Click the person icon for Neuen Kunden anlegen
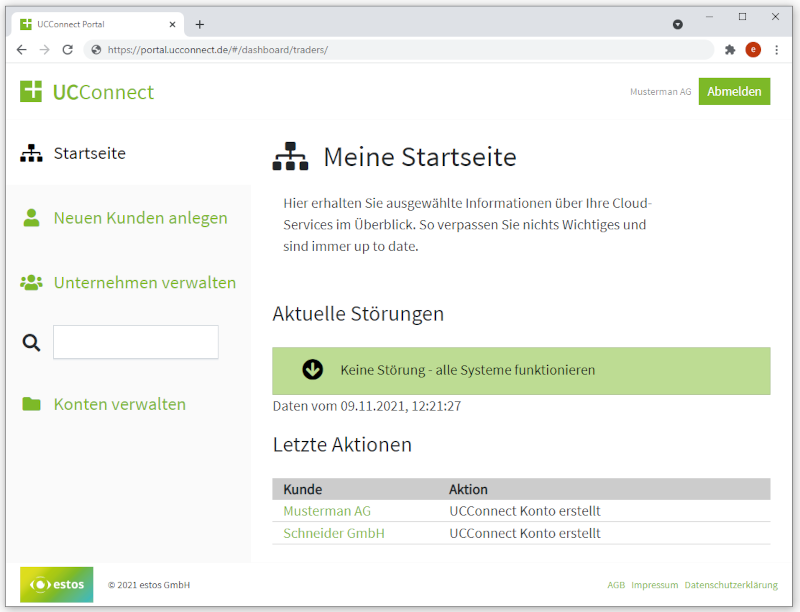800x612 pixels. (x=32, y=218)
